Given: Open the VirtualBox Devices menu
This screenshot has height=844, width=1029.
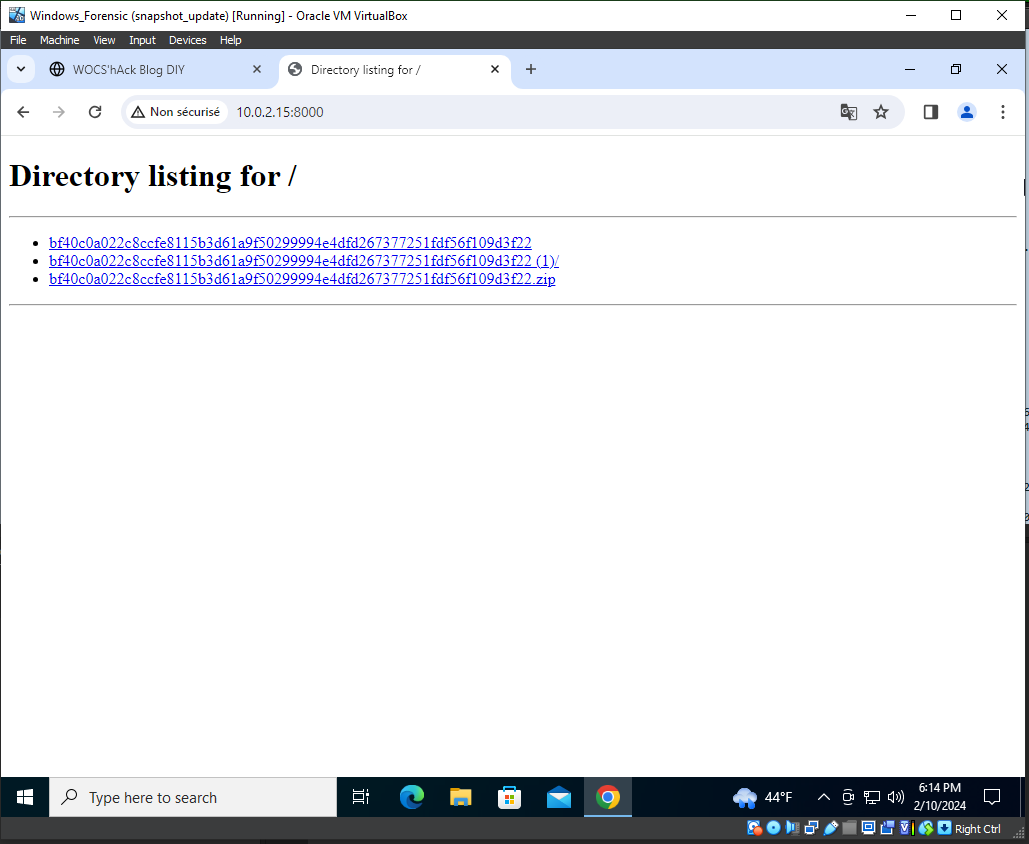Looking at the screenshot, I should tap(187, 40).
